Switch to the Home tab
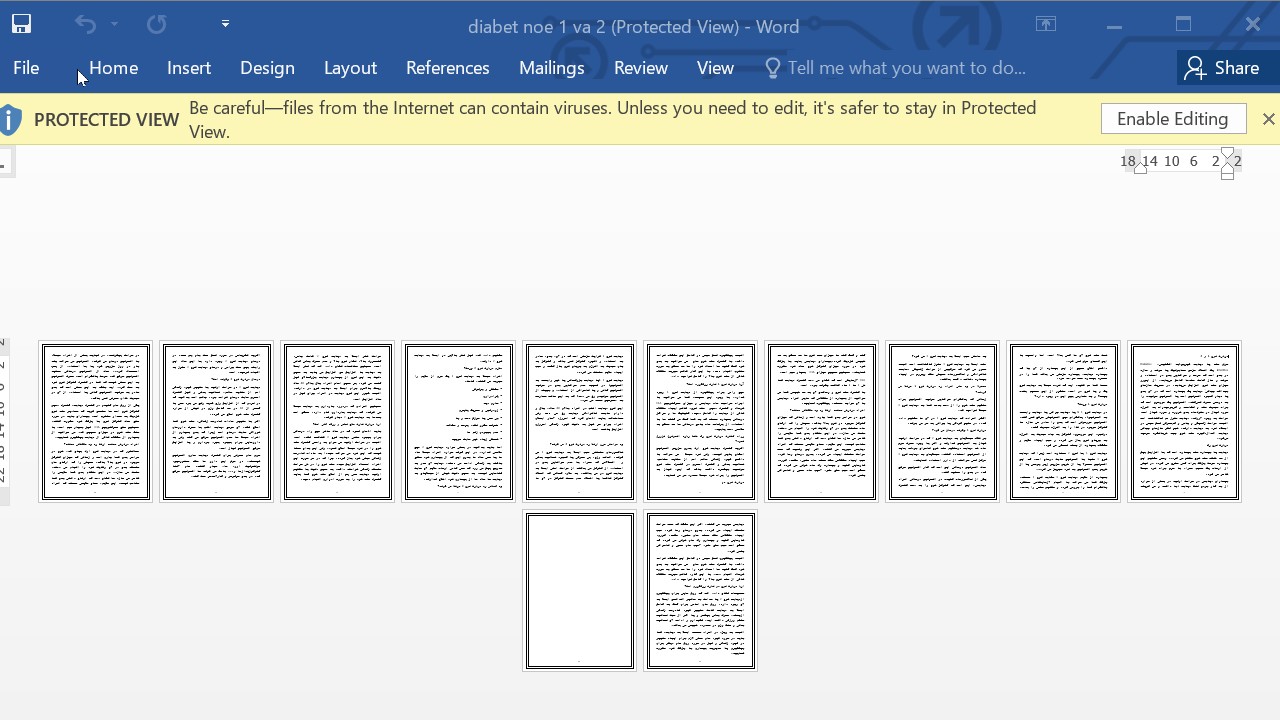Image resolution: width=1280 pixels, height=720 pixels. pos(113,68)
